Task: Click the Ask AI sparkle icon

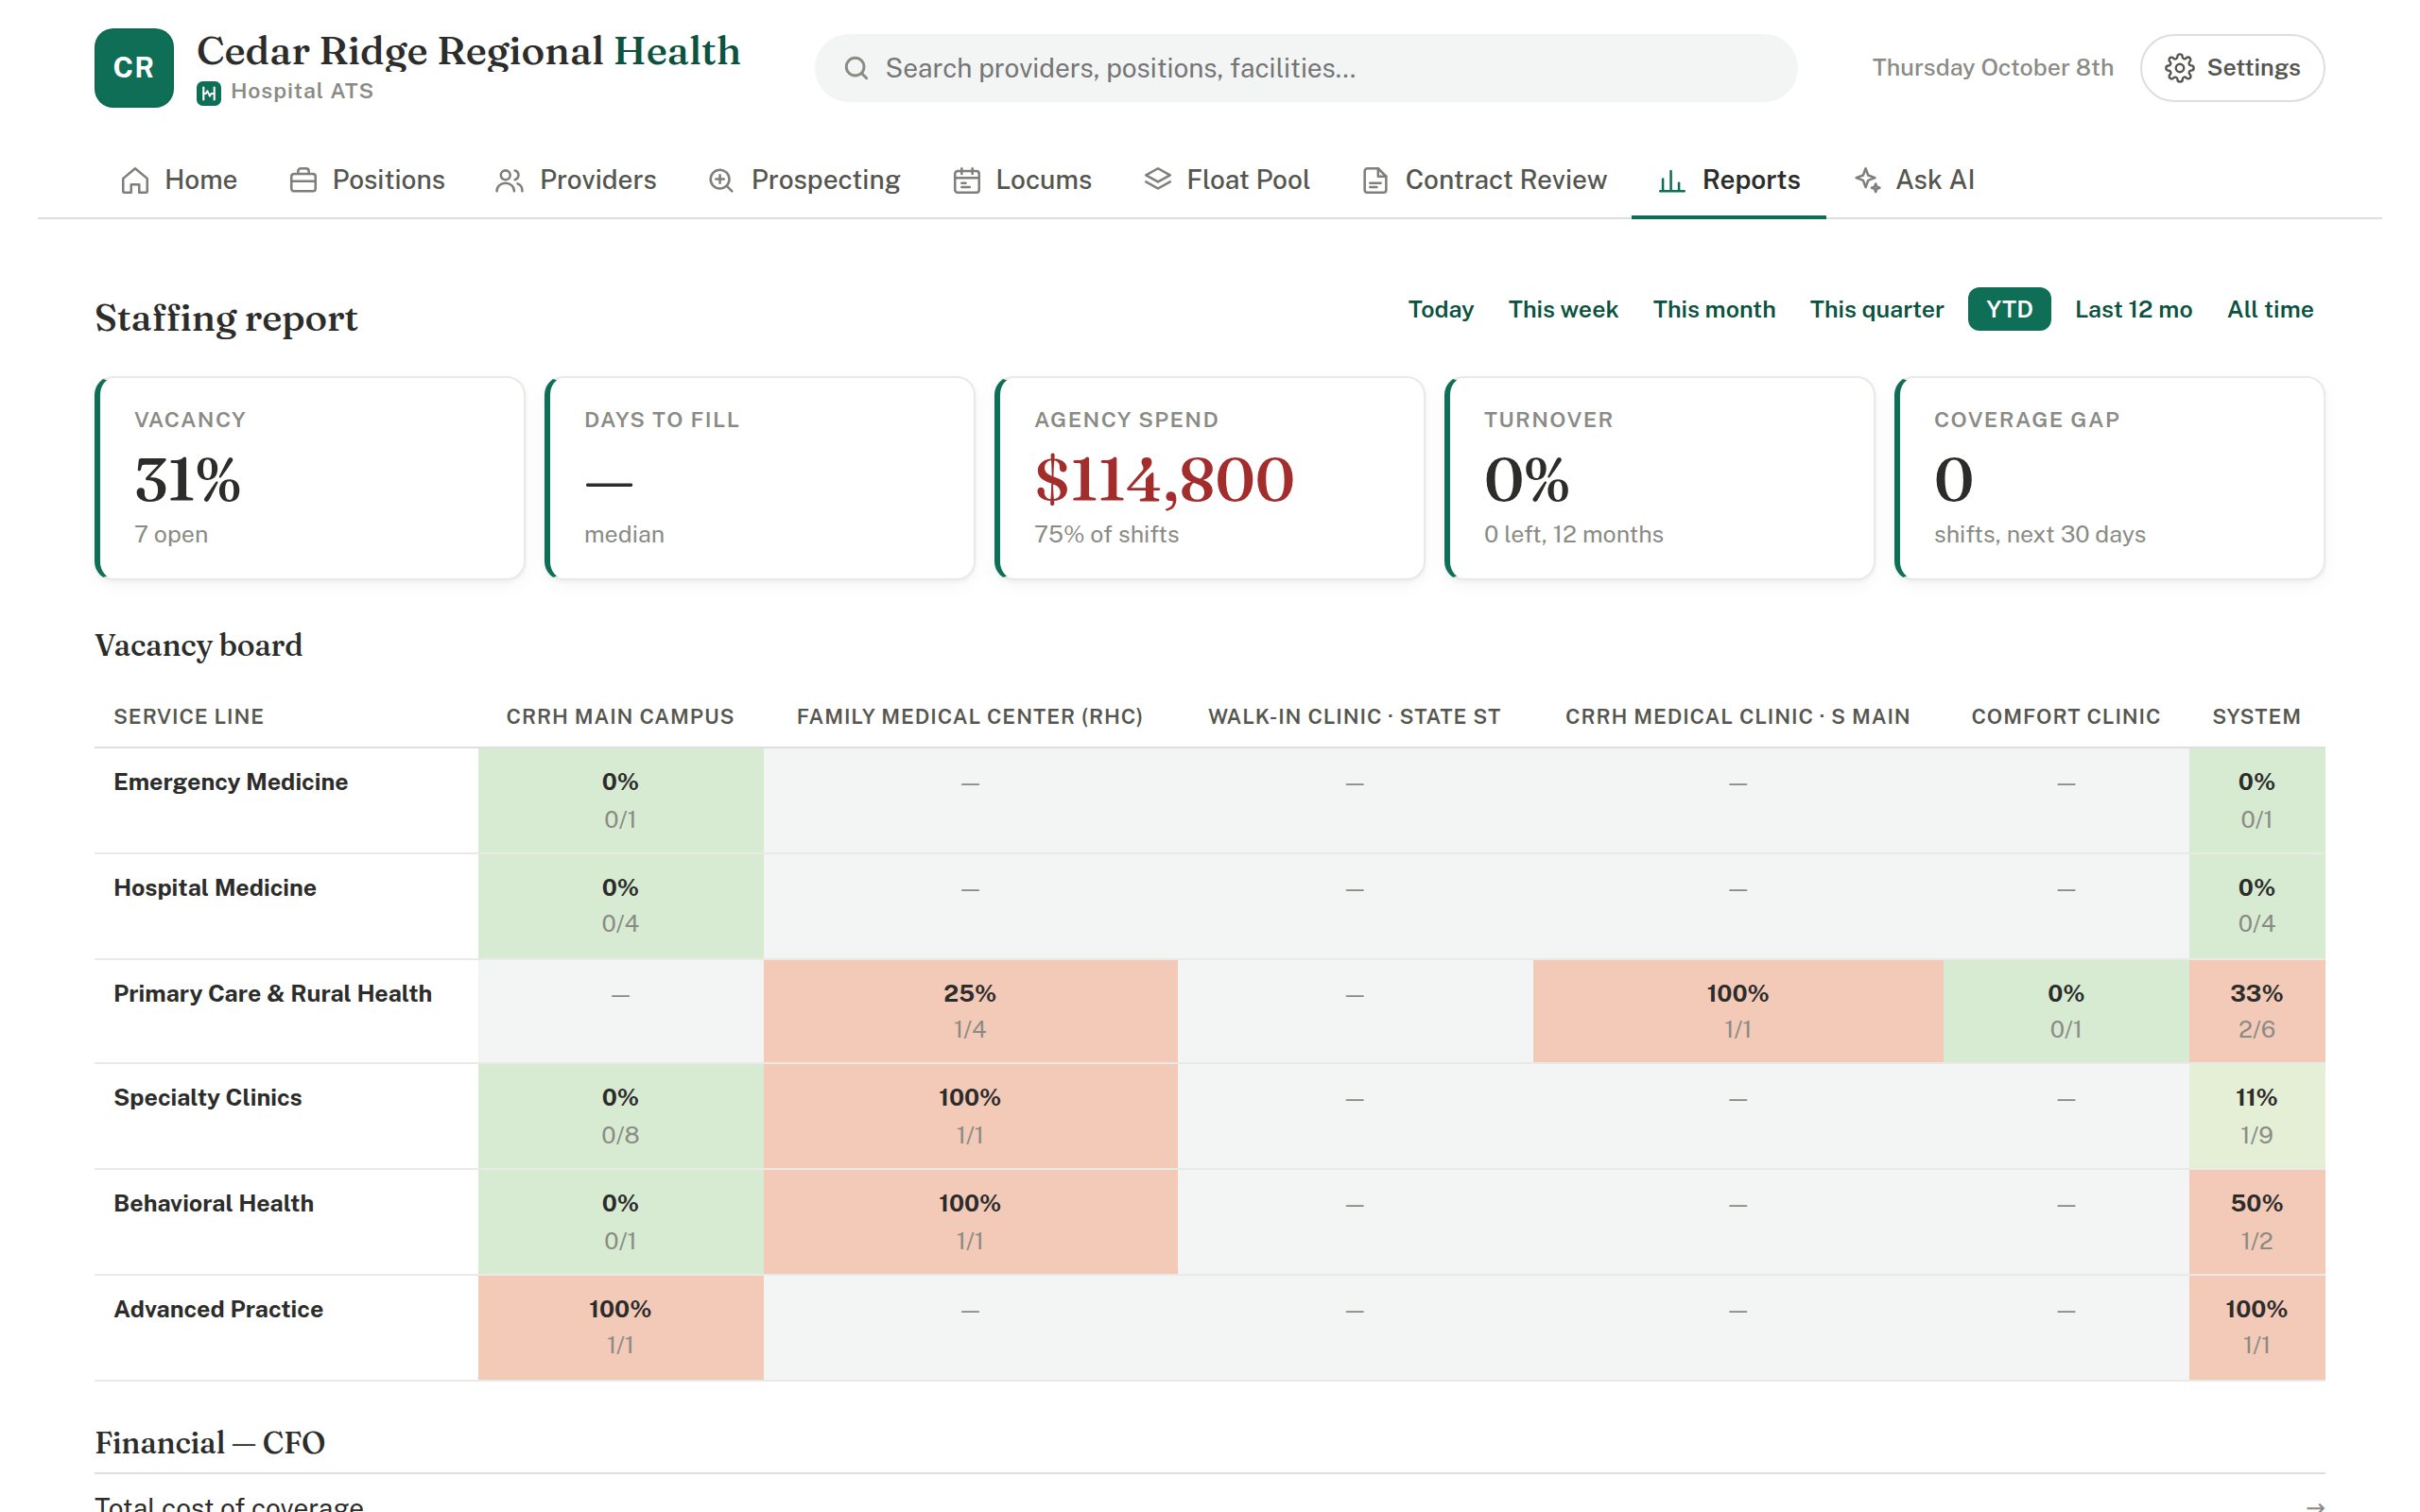Action: point(1867,180)
